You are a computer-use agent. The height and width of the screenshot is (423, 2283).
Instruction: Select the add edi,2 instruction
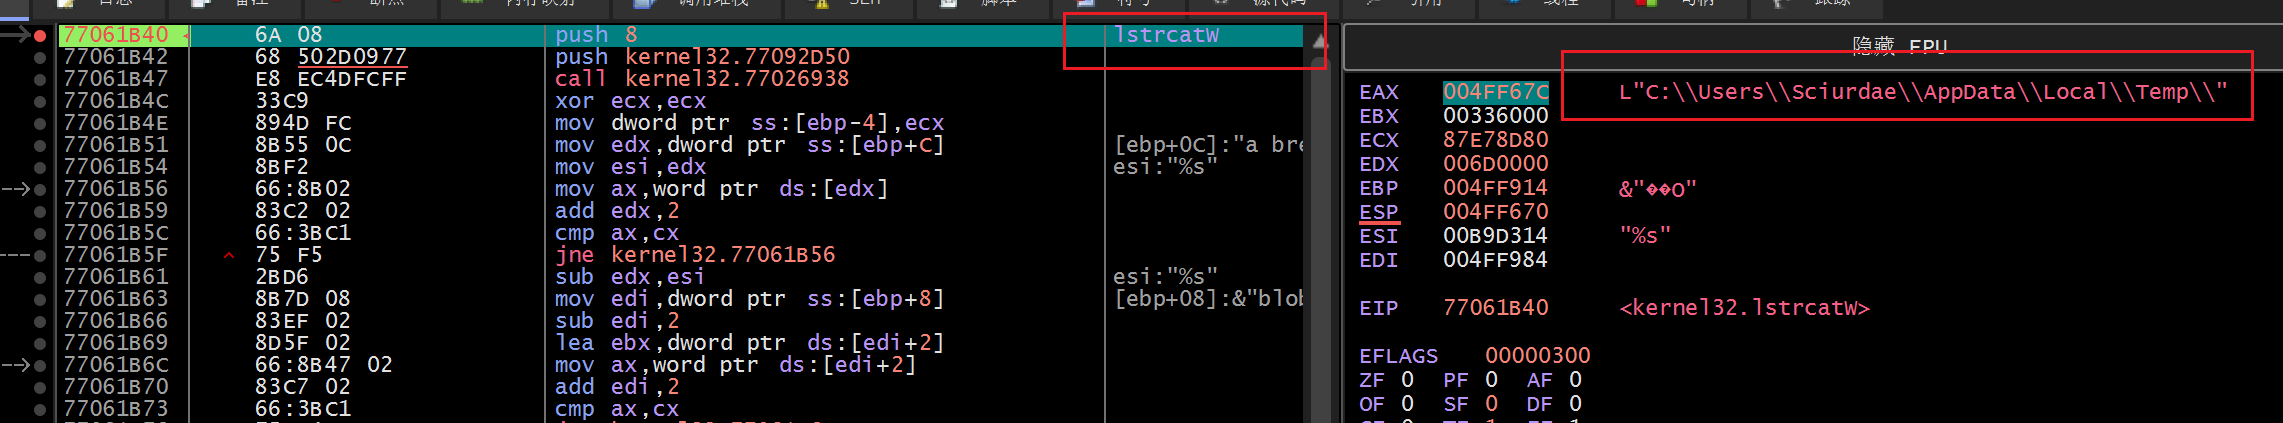coord(617,387)
